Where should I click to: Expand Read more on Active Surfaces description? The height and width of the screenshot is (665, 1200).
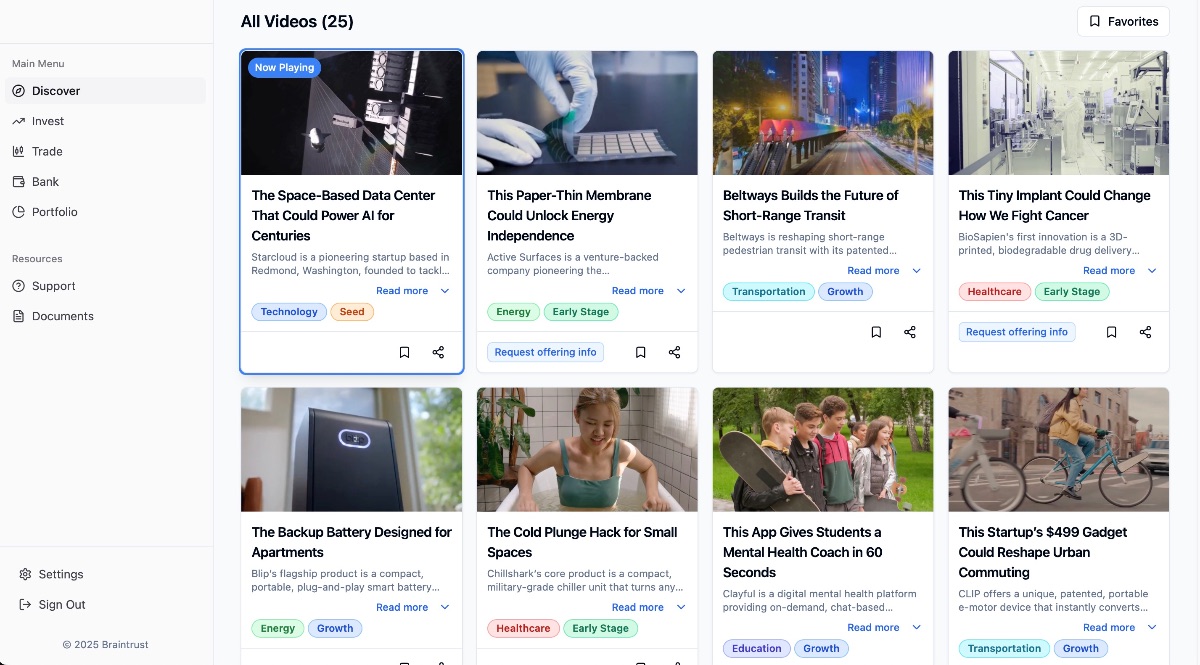[x=648, y=291]
